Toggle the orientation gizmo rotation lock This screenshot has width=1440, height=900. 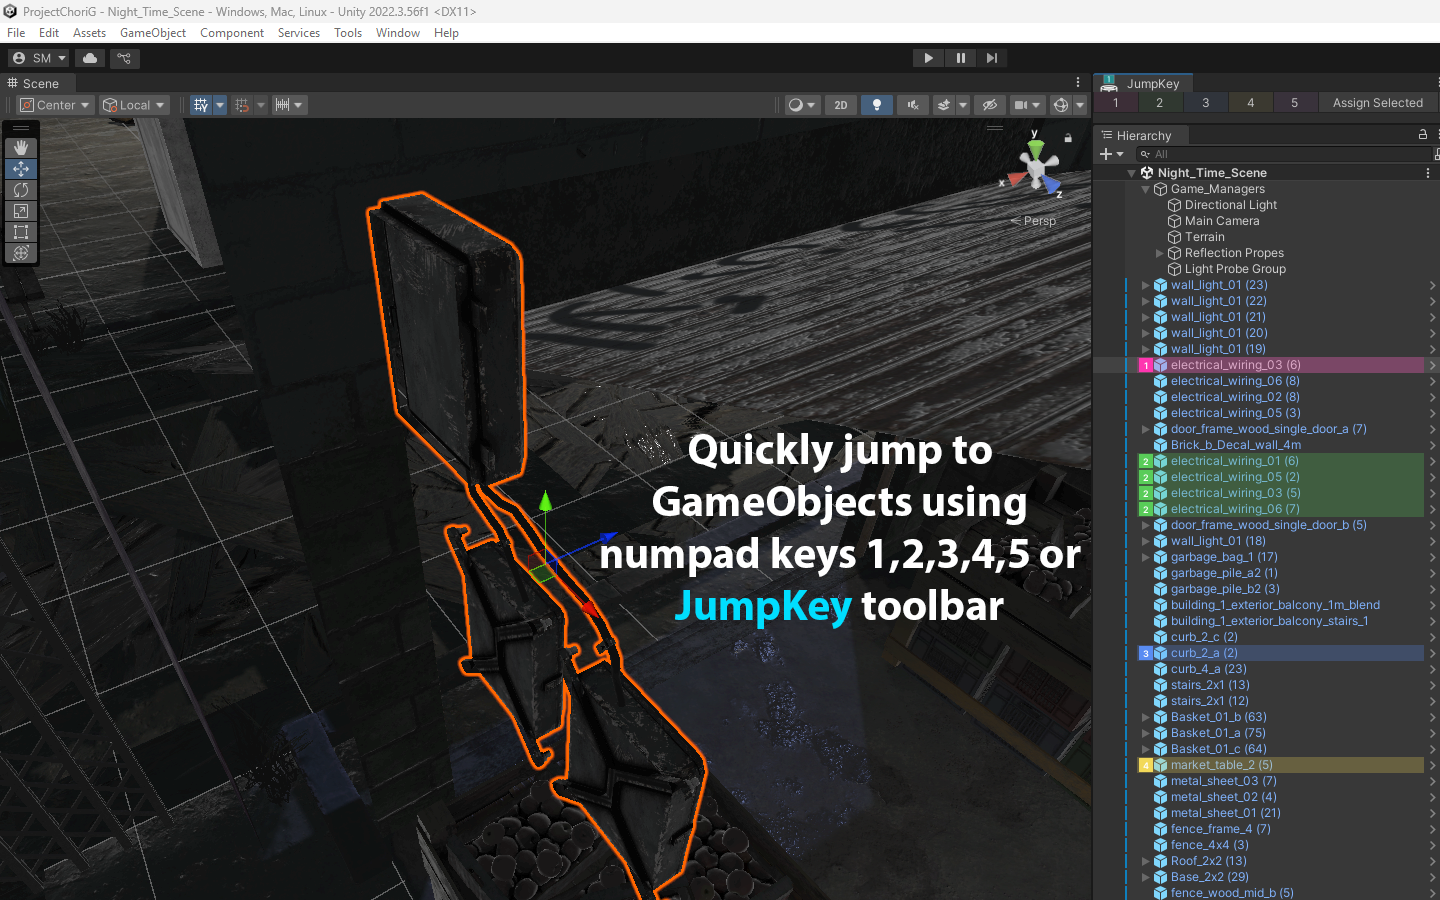coord(1068,138)
